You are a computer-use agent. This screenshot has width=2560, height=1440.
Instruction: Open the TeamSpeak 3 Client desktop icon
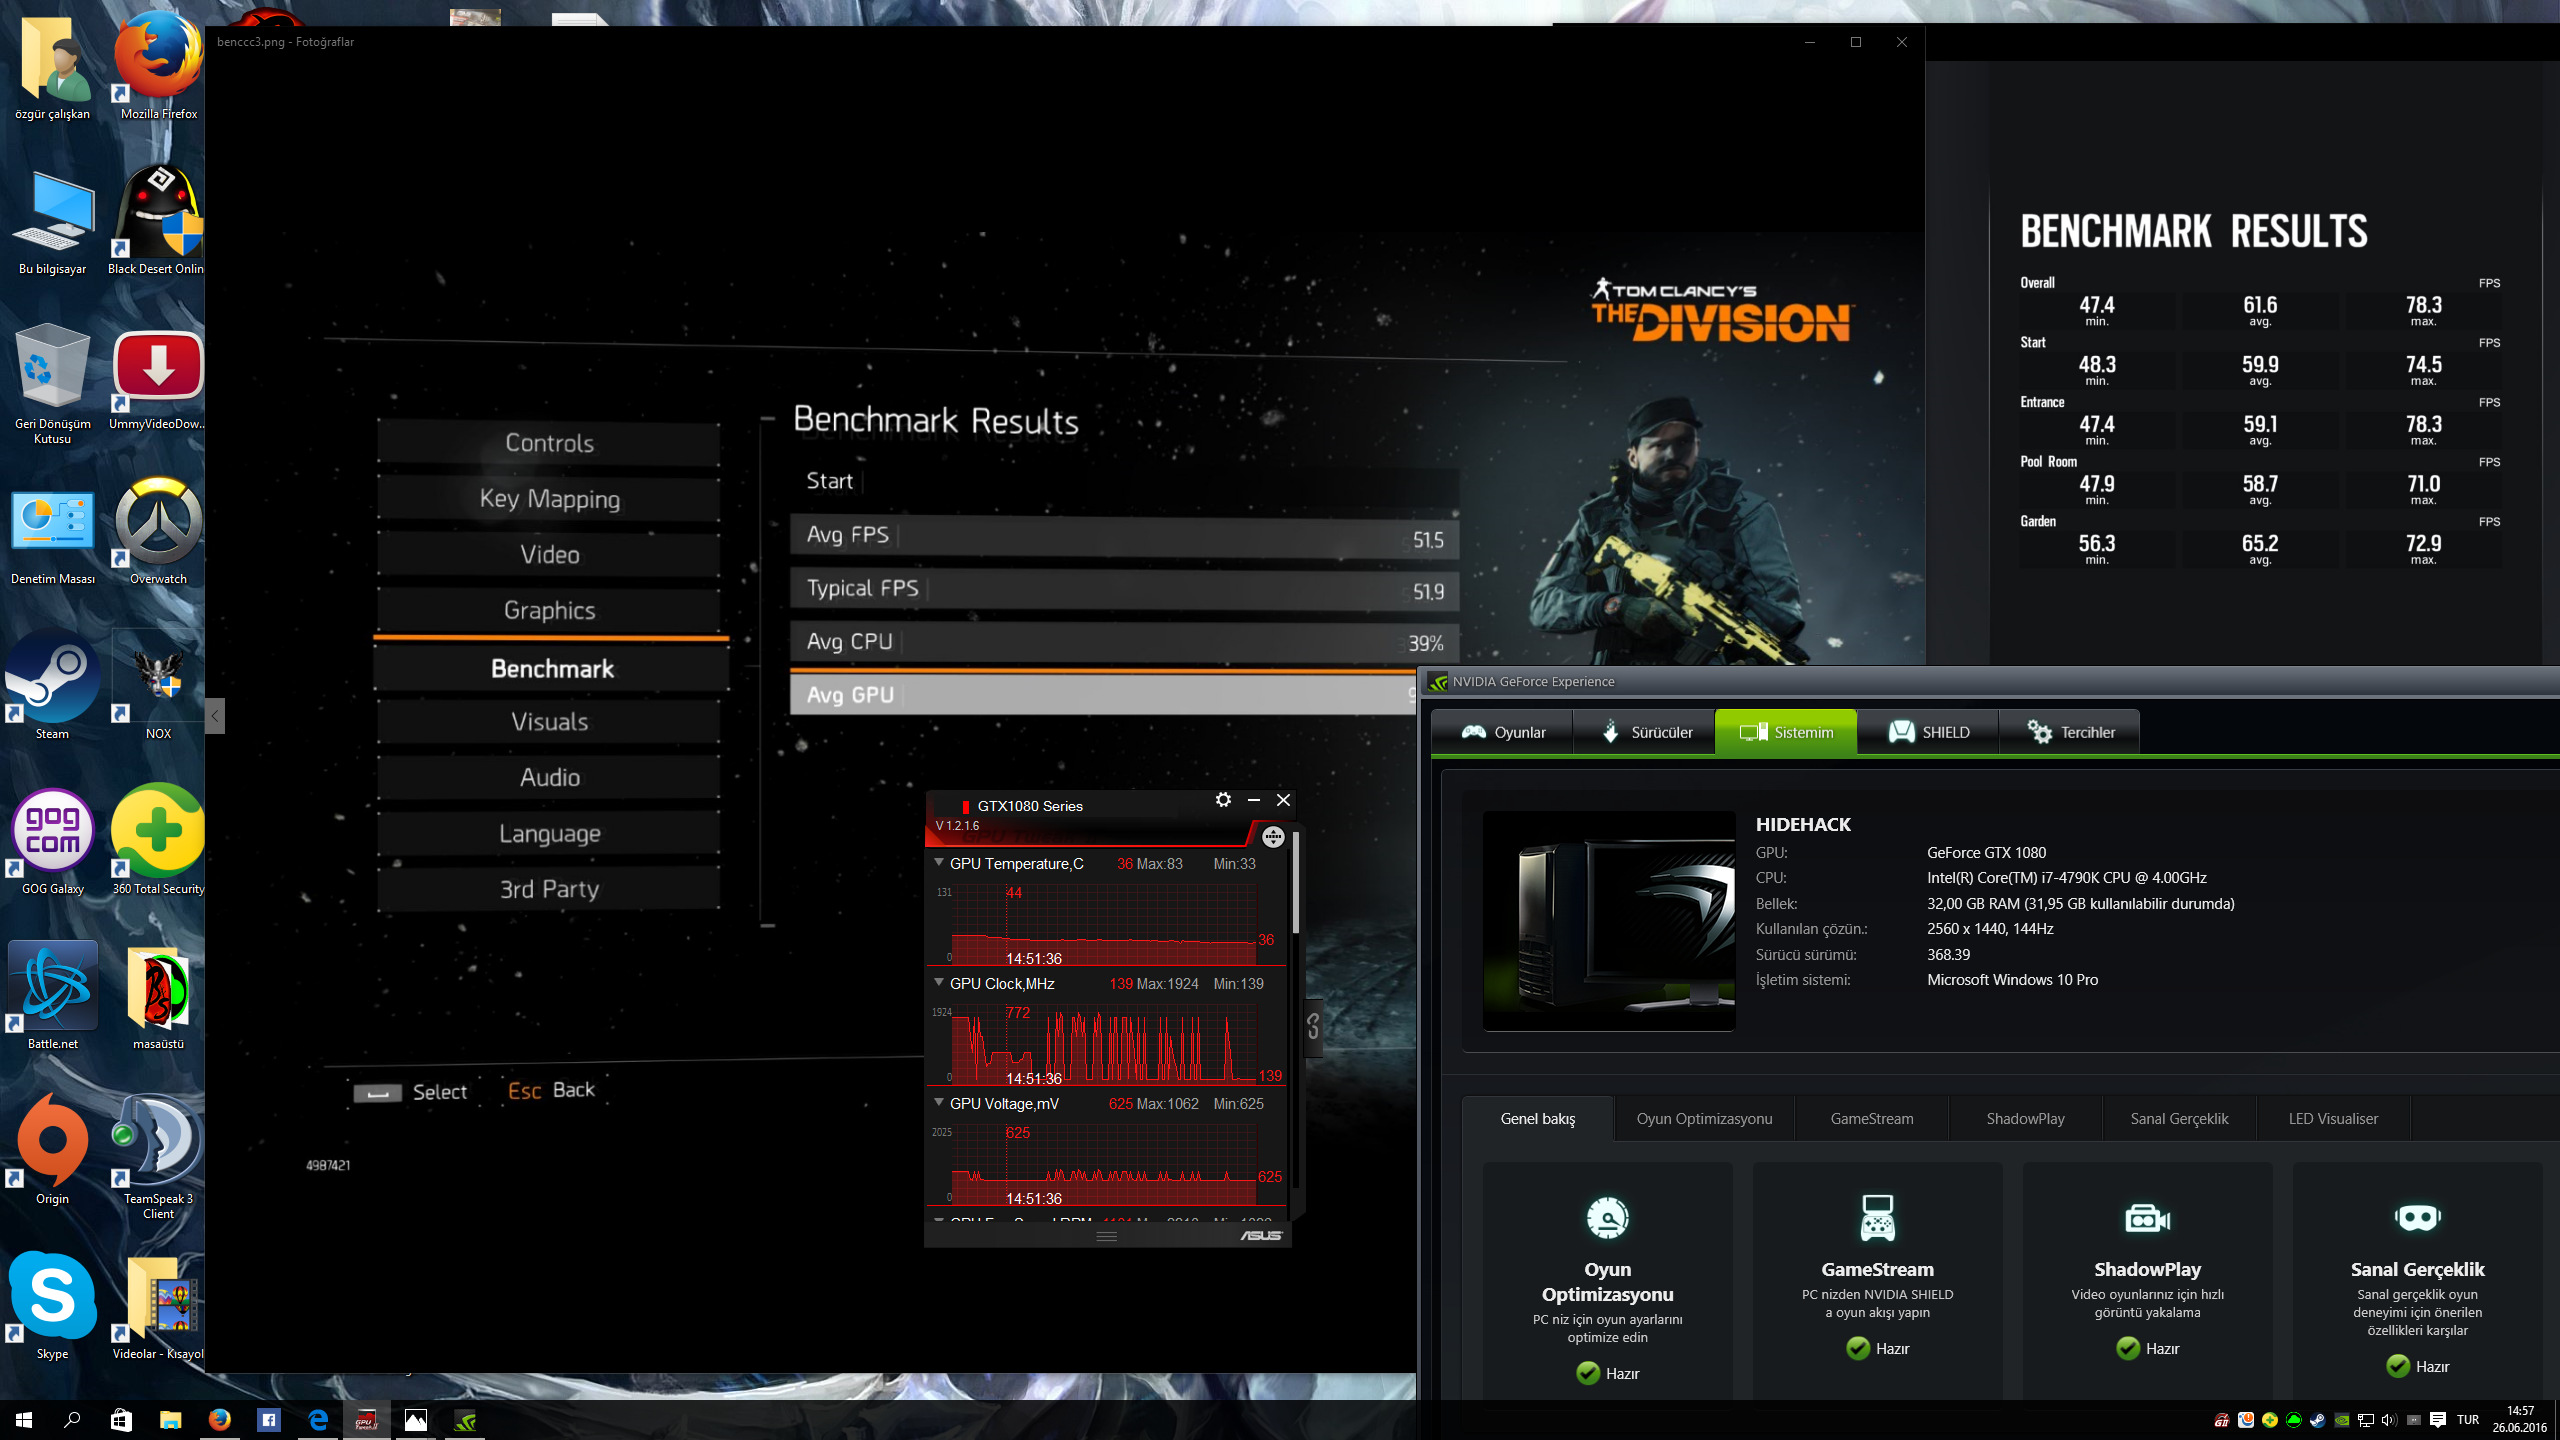158,1158
